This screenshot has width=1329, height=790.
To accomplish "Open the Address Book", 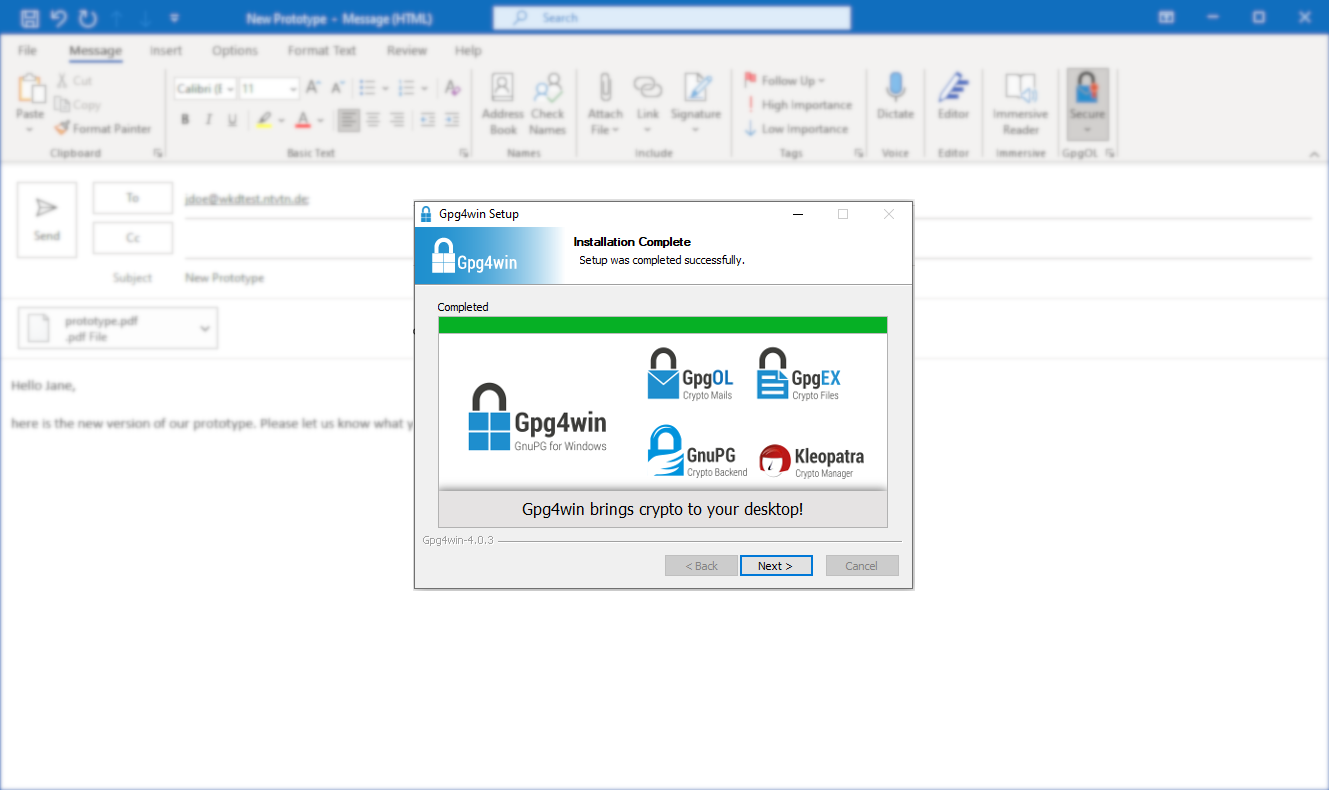I will coord(502,103).
